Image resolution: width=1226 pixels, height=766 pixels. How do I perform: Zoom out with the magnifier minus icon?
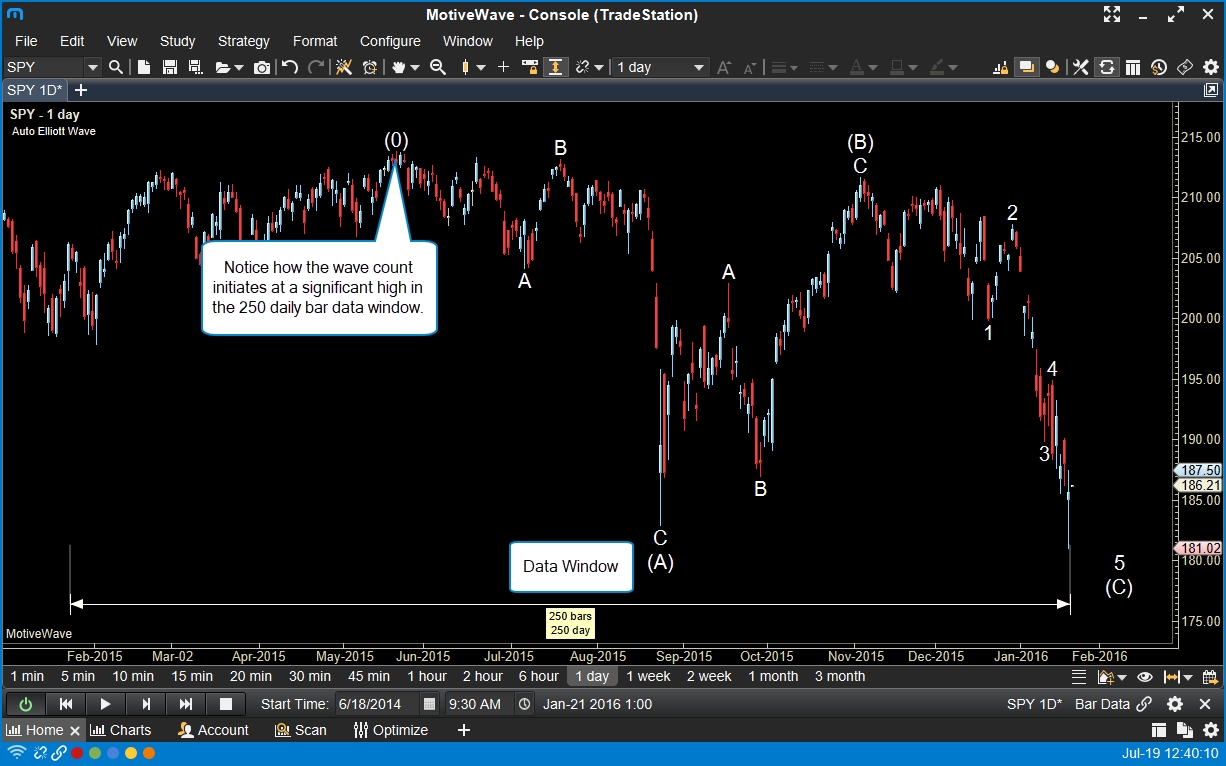pyautogui.click(x=438, y=67)
